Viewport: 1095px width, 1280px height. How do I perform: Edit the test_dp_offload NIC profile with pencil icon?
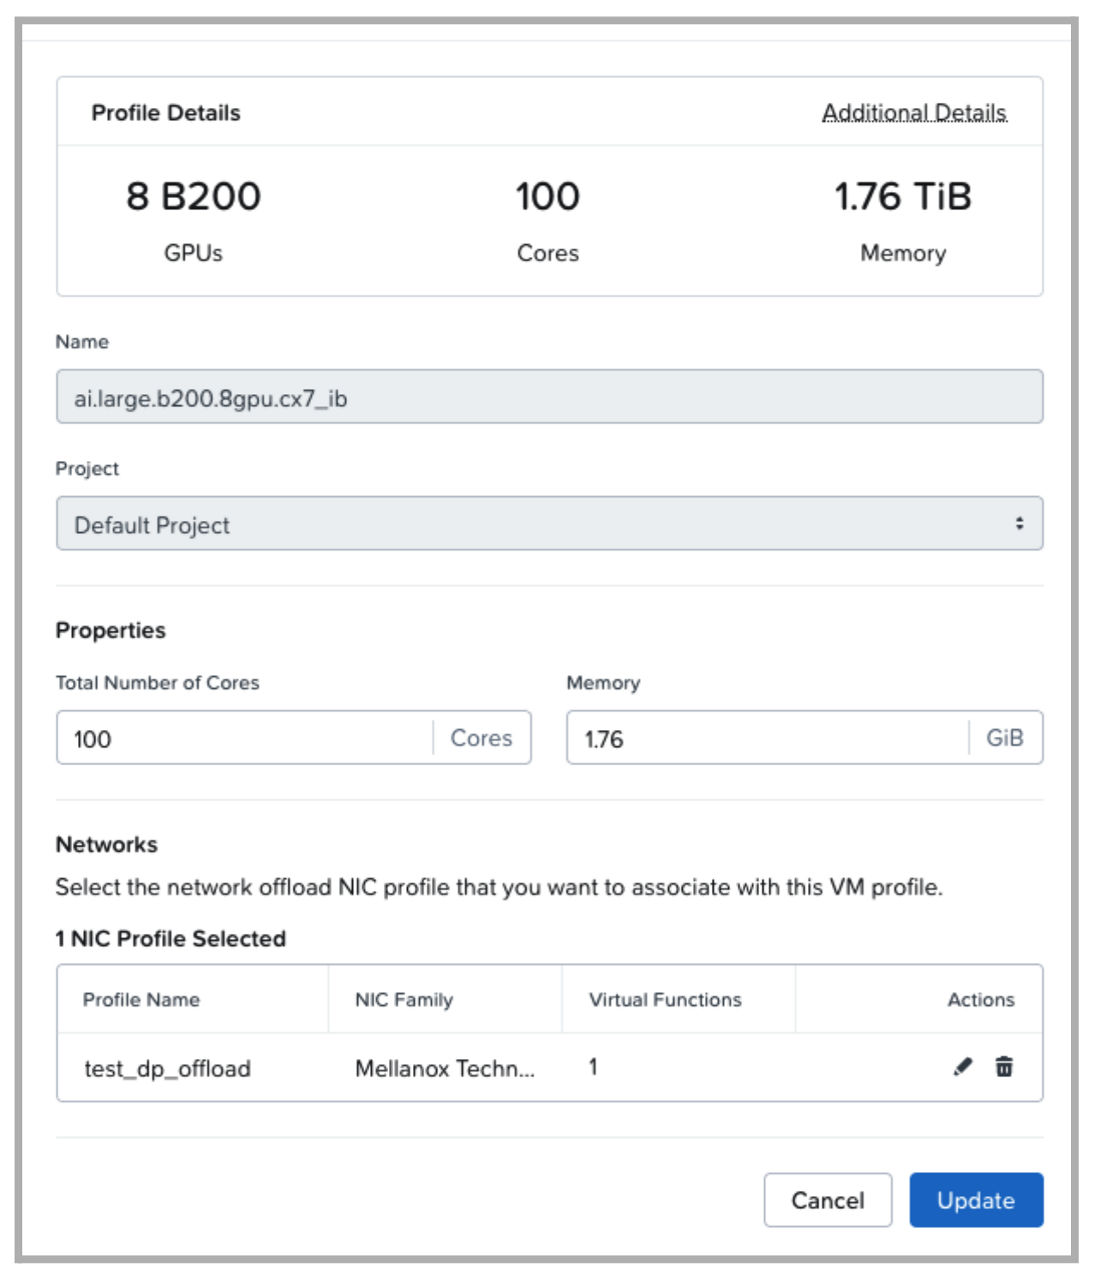pyautogui.click(x=963, y=1067)
